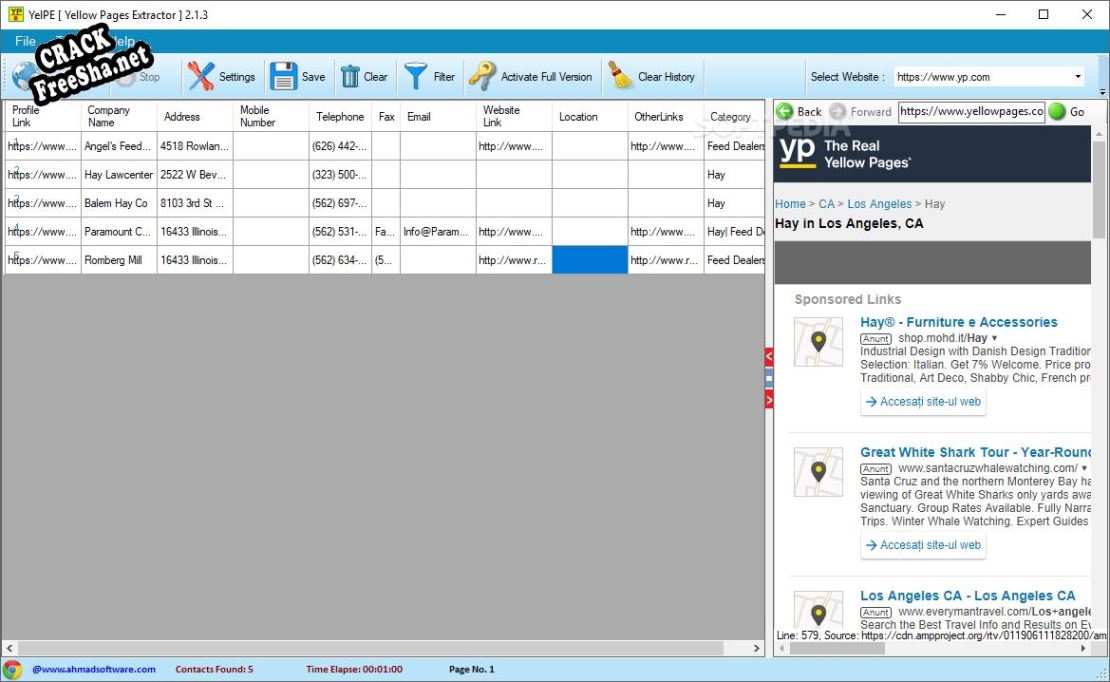Screen dimensions: 1110x682
Task: Click the Activate Full Version key icon
Action: [482, 77]
